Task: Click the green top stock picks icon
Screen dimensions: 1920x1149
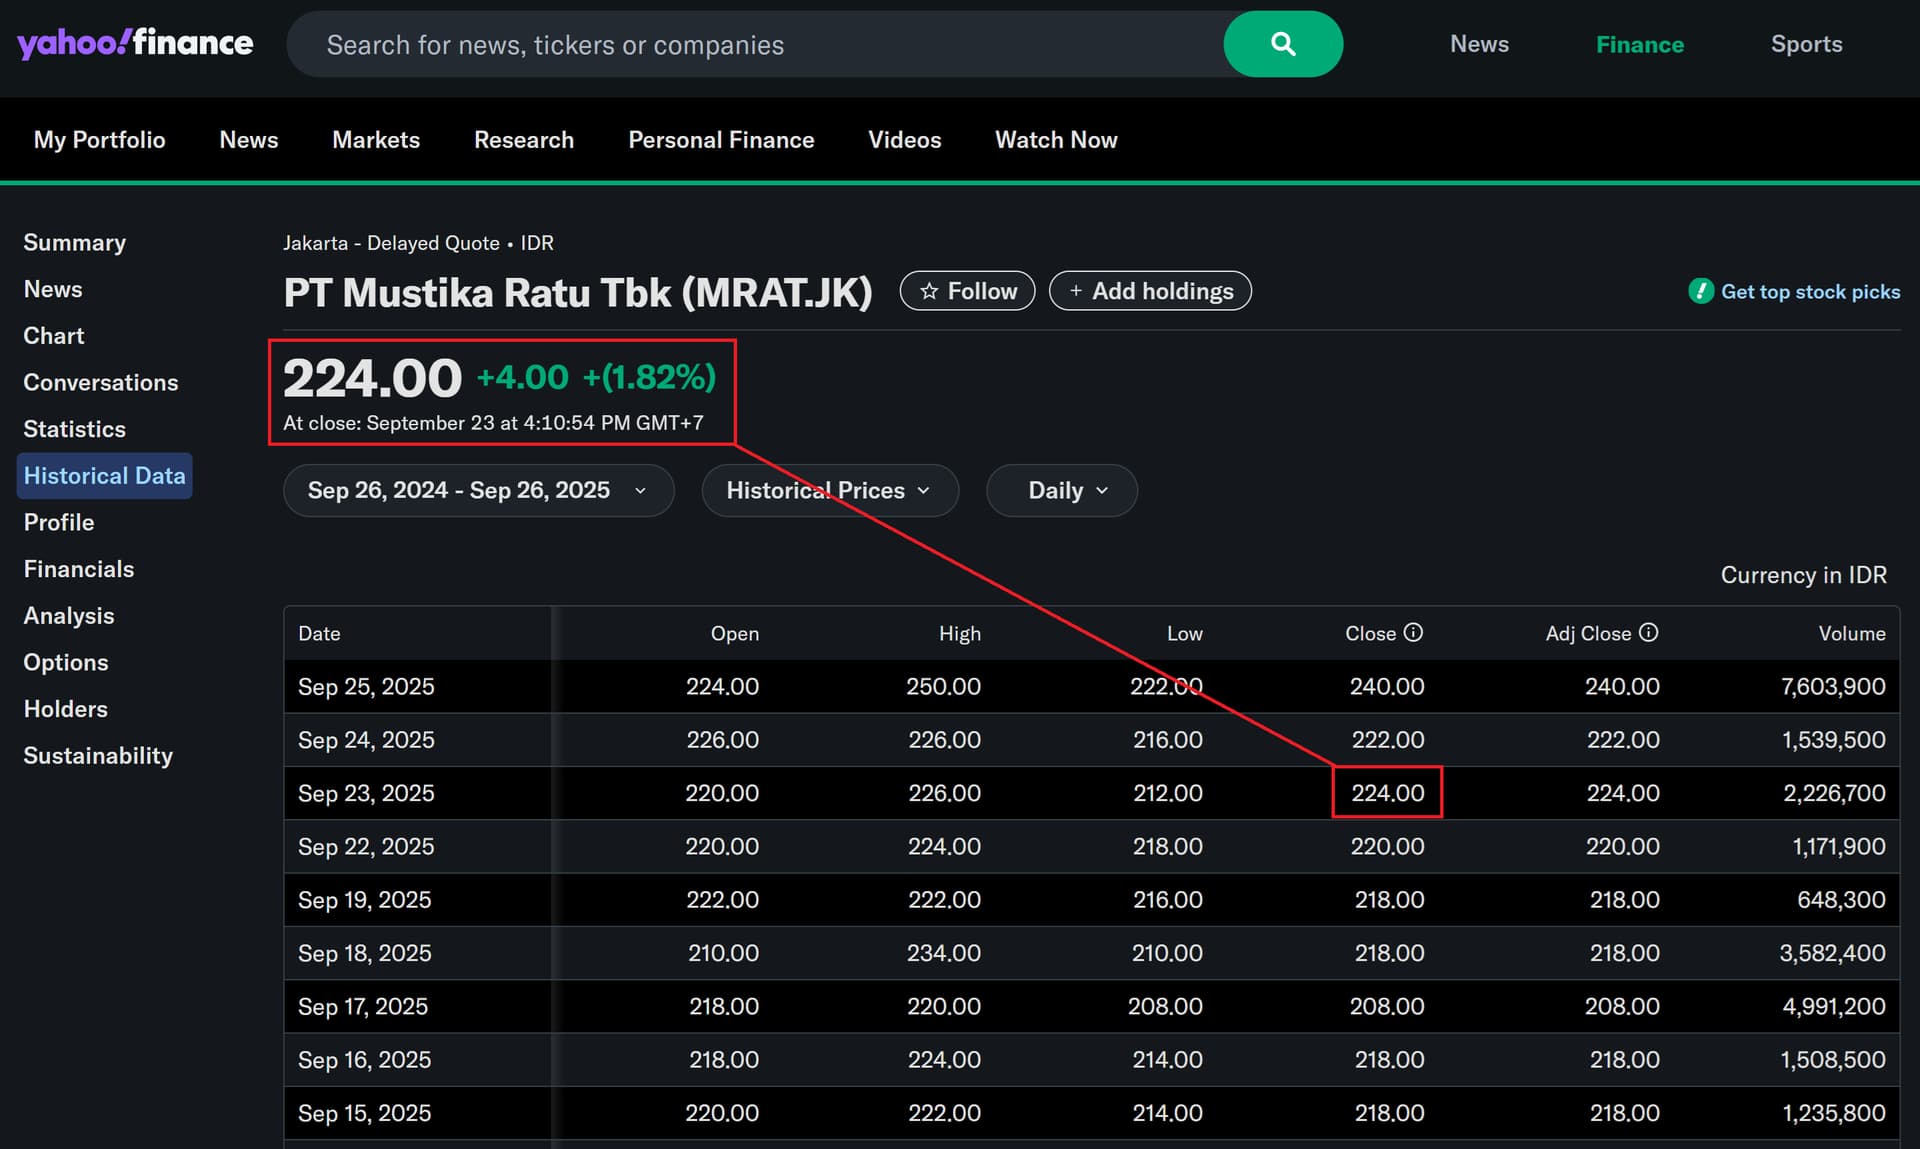Action: pyautogui.click(x=1700, y=291)
